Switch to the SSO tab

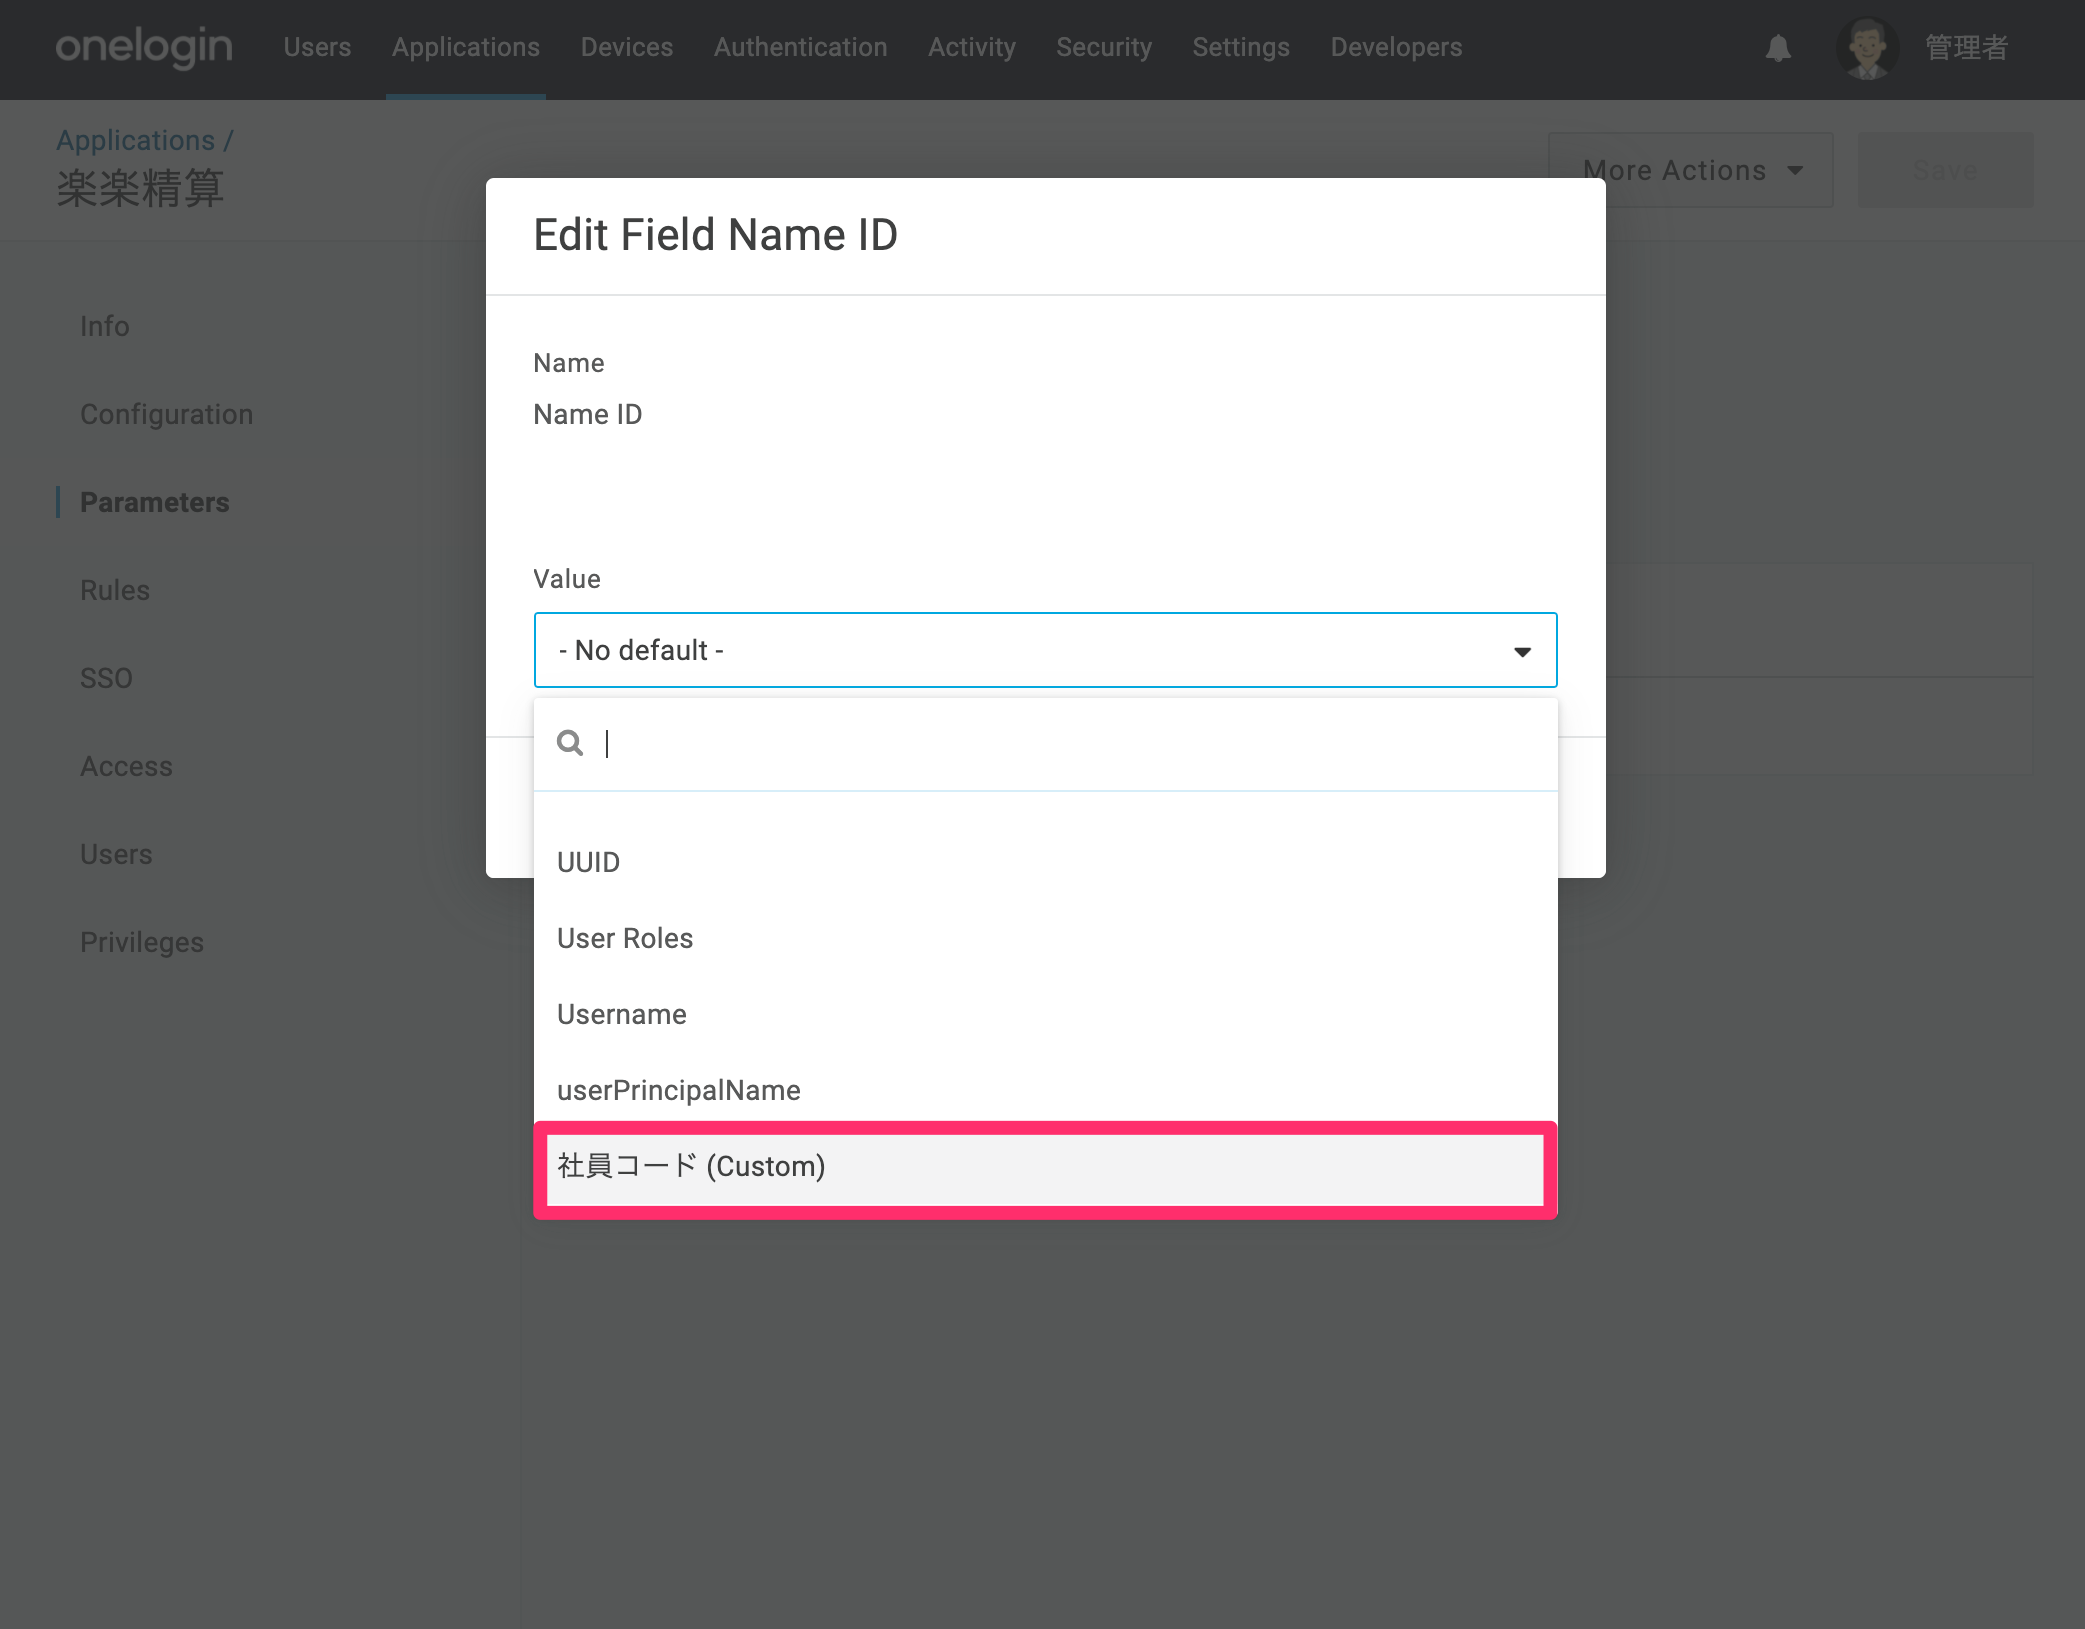tap(106, 678)
